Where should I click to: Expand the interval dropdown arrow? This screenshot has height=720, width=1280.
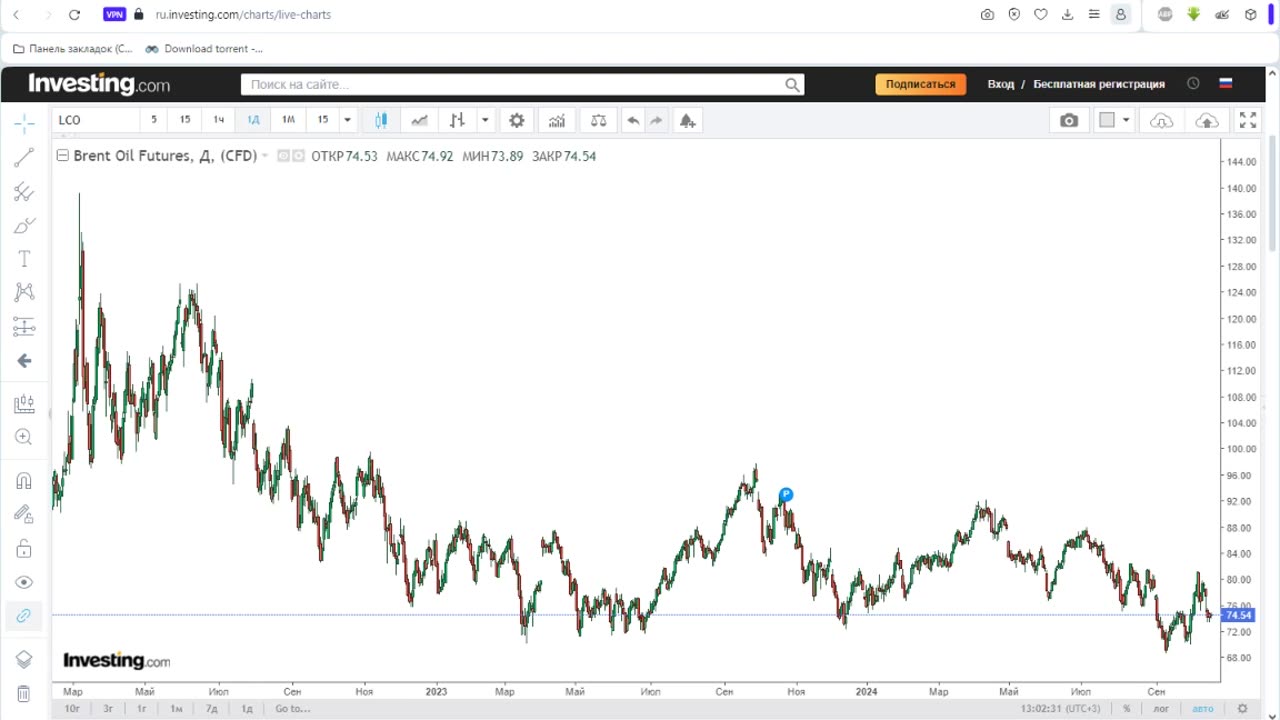[x=347, y=120]
